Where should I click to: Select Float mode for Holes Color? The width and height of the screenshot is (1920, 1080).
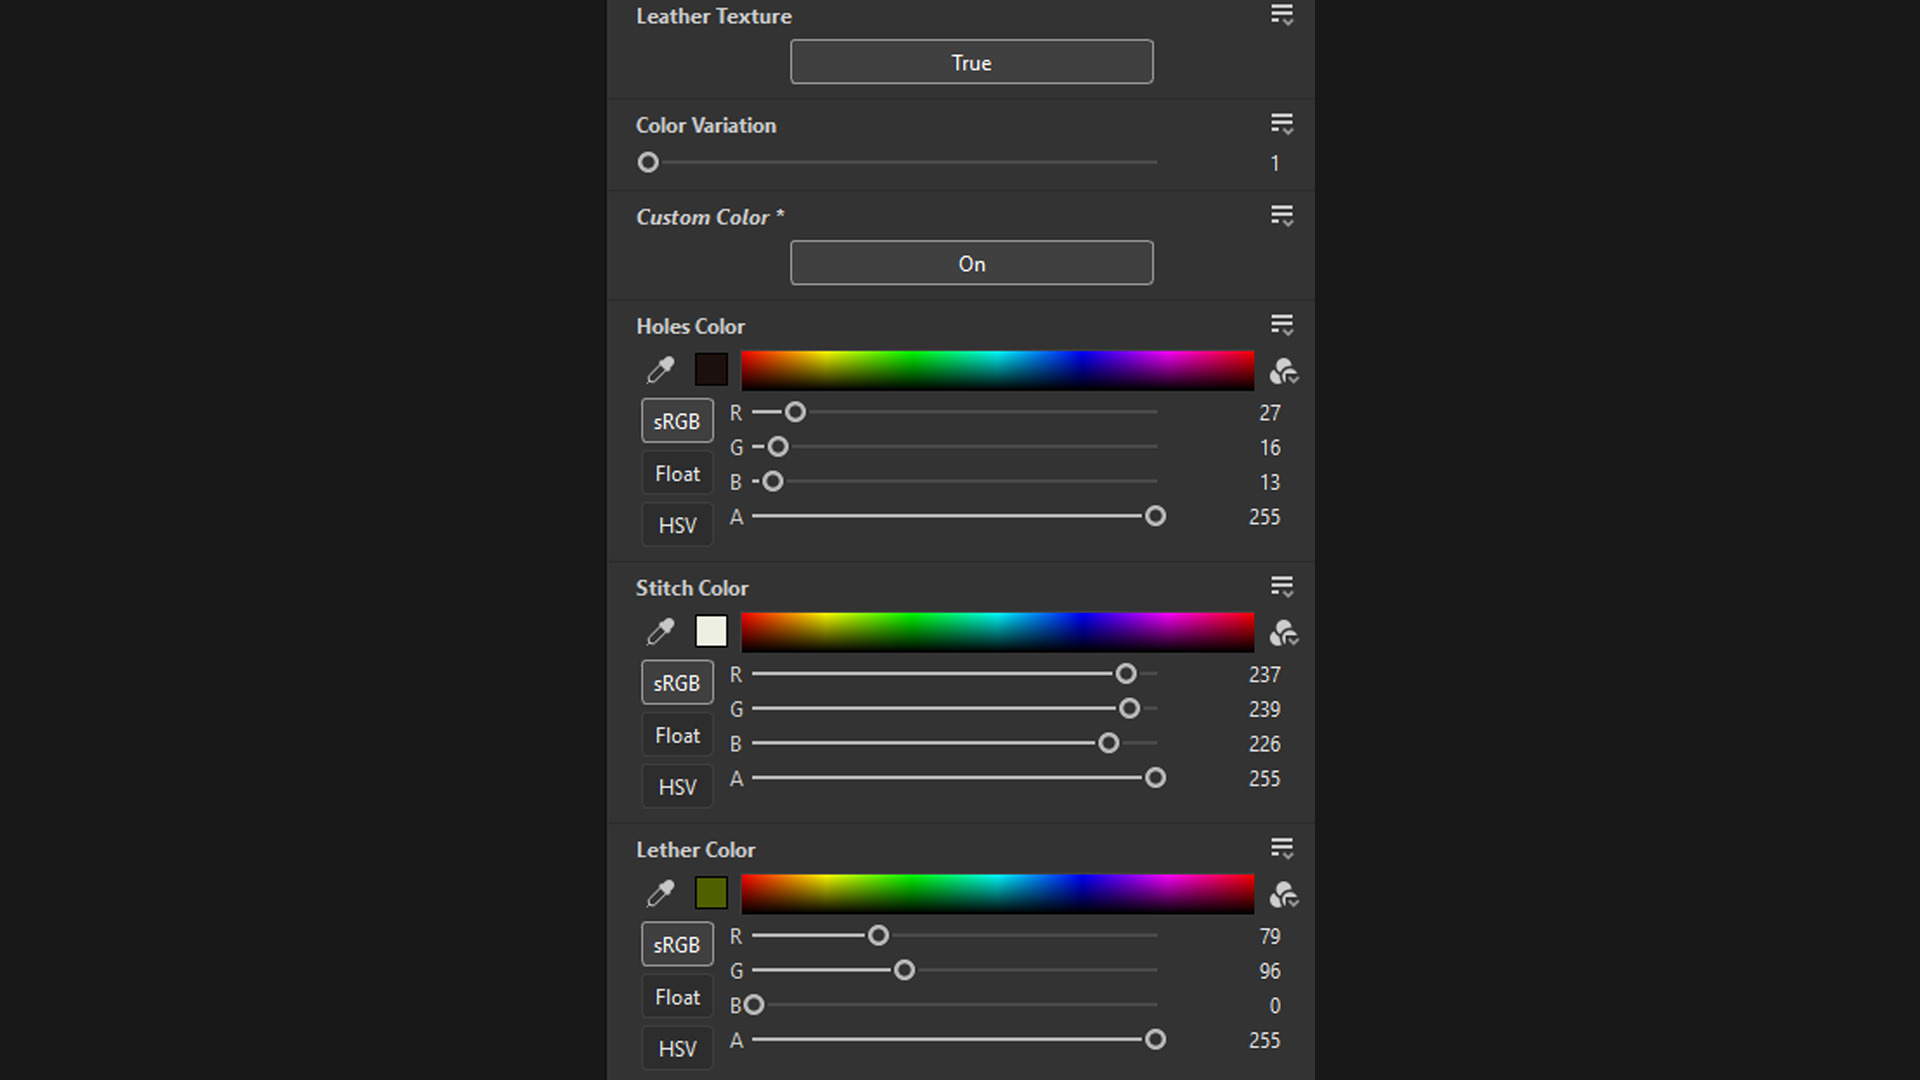pos(677,473)
